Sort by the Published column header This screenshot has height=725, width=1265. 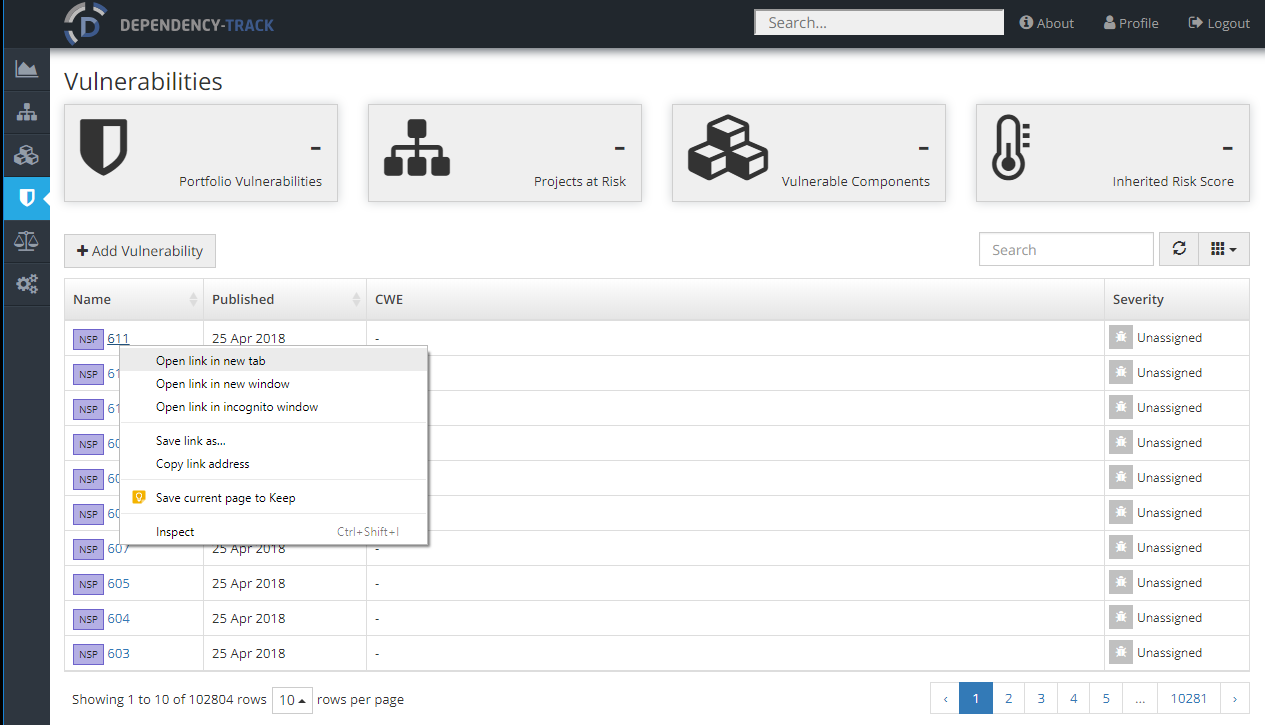pyautogui.click(x=285, y=299)
